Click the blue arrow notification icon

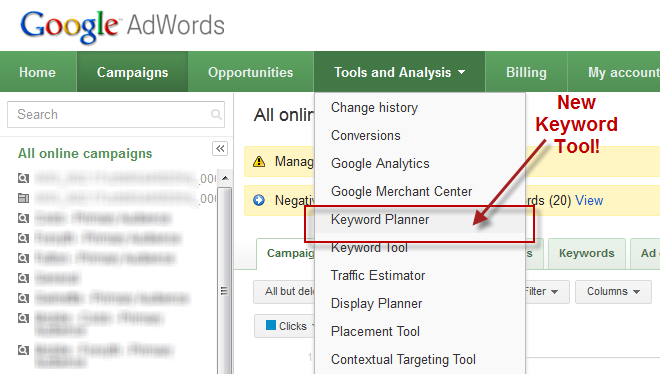tap(259, 200)
